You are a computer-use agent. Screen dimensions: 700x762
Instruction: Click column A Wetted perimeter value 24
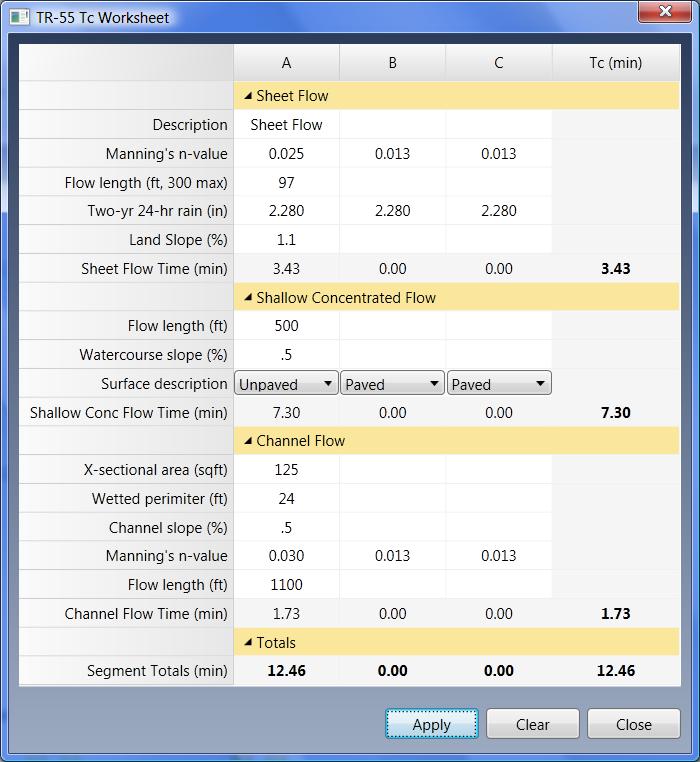286,499
